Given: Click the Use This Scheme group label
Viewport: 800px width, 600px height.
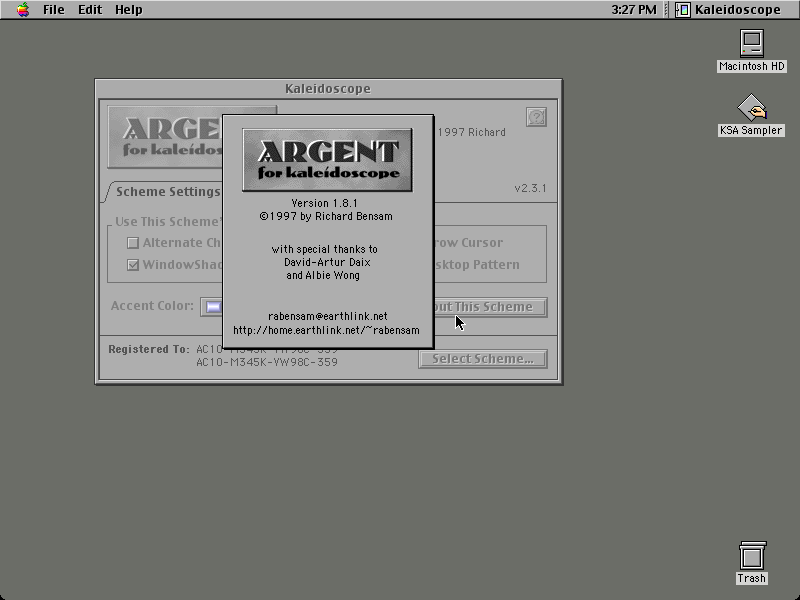Looking at the screenshot, I should 167,222.
